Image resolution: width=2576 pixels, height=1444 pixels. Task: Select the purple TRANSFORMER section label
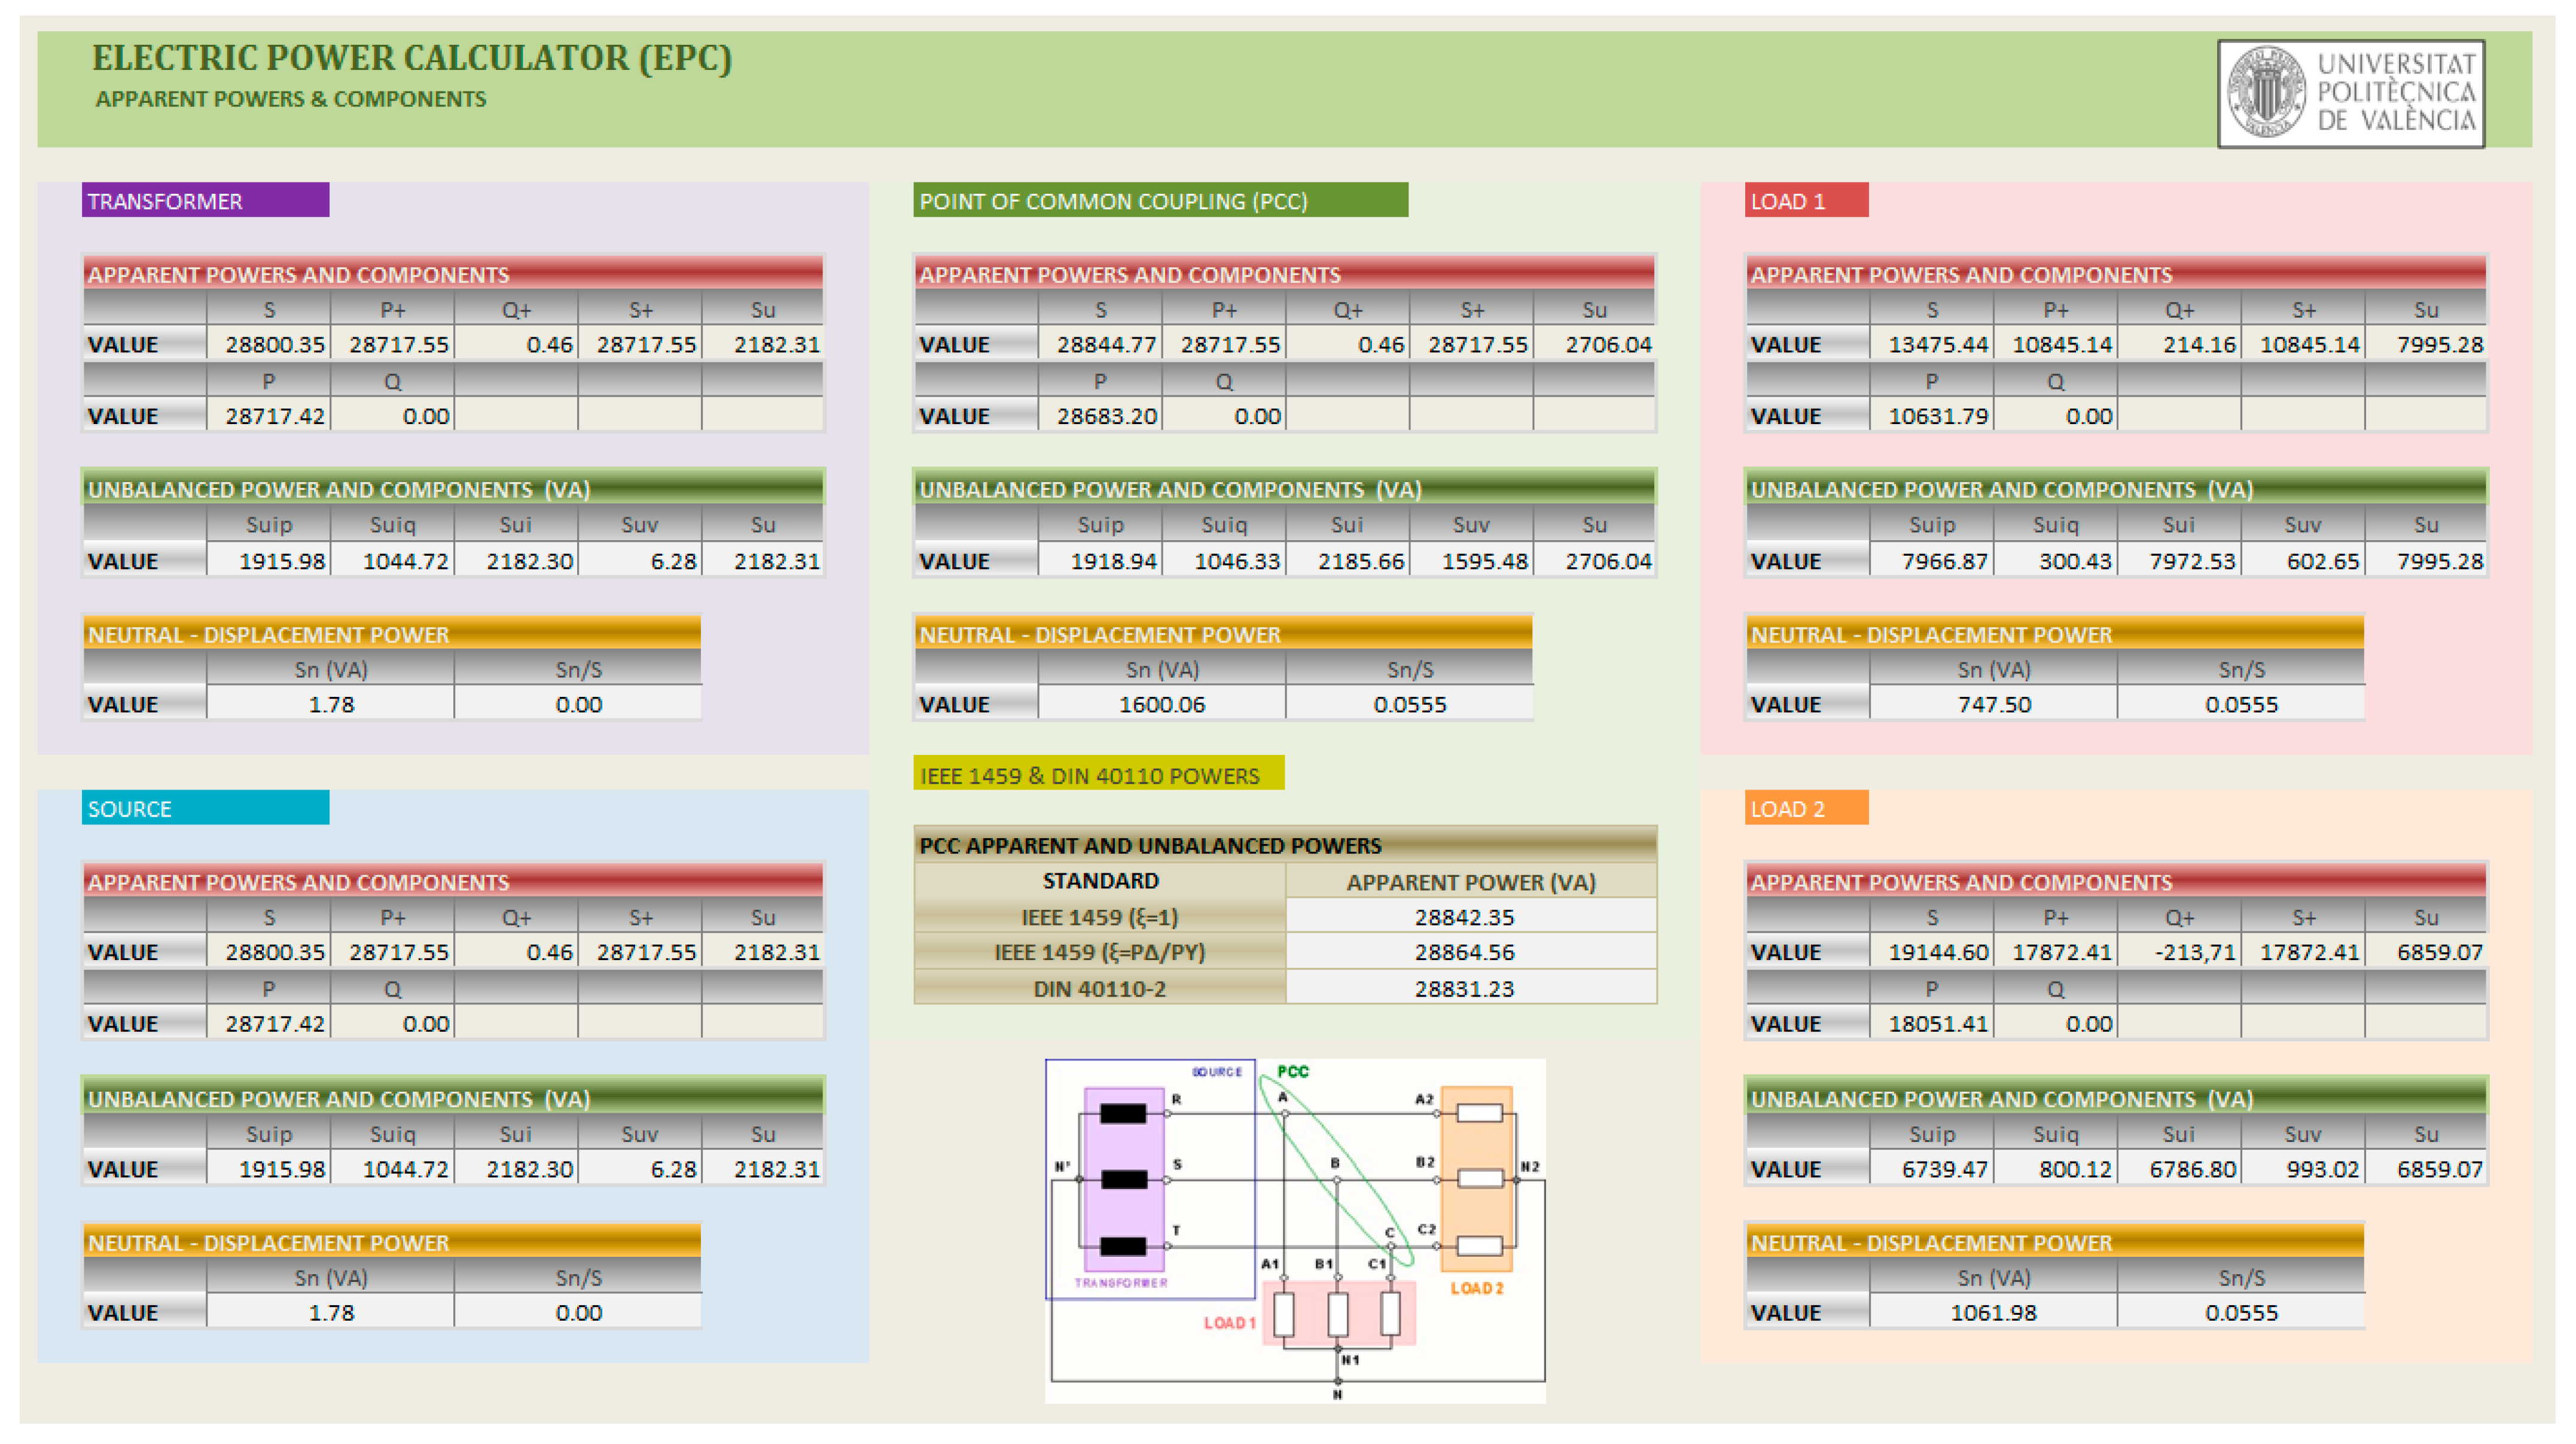pos(205,200)
